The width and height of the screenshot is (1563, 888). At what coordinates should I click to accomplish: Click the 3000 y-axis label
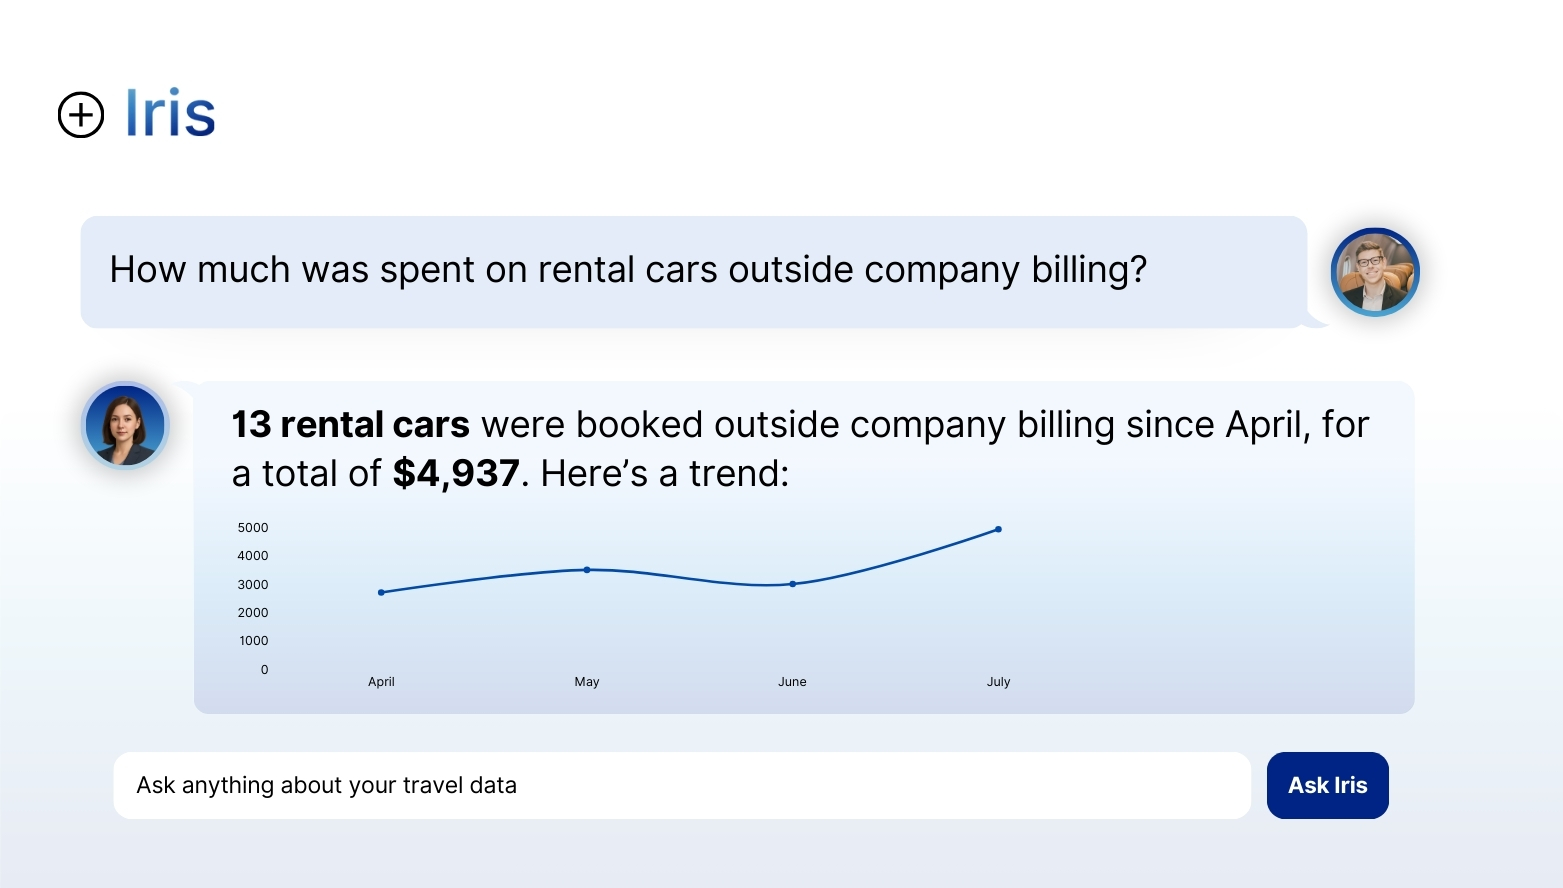[253, 585]
